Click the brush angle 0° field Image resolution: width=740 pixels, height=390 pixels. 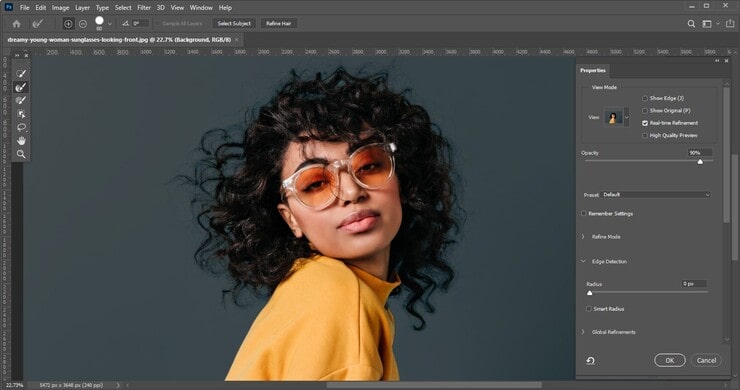point(140,23)
